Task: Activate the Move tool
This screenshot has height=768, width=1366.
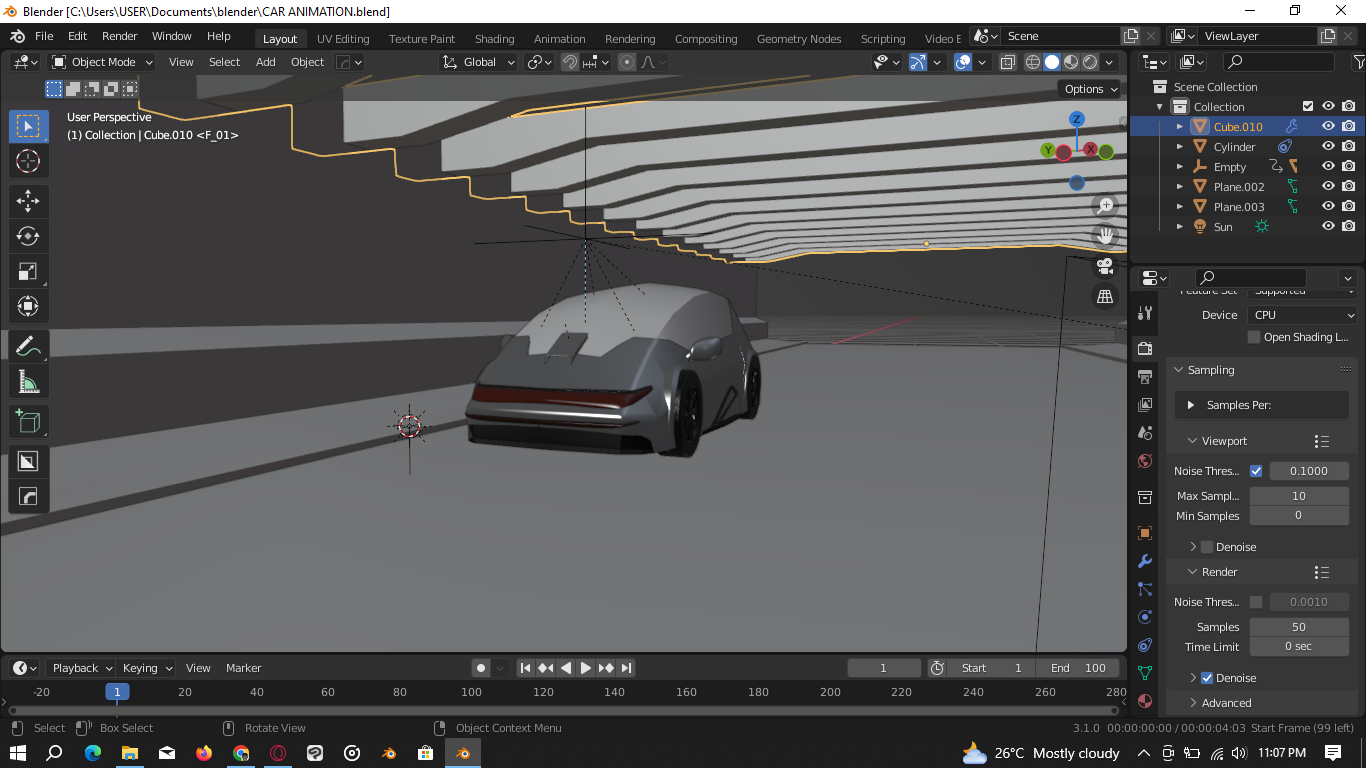Action: tap(28, 200)
